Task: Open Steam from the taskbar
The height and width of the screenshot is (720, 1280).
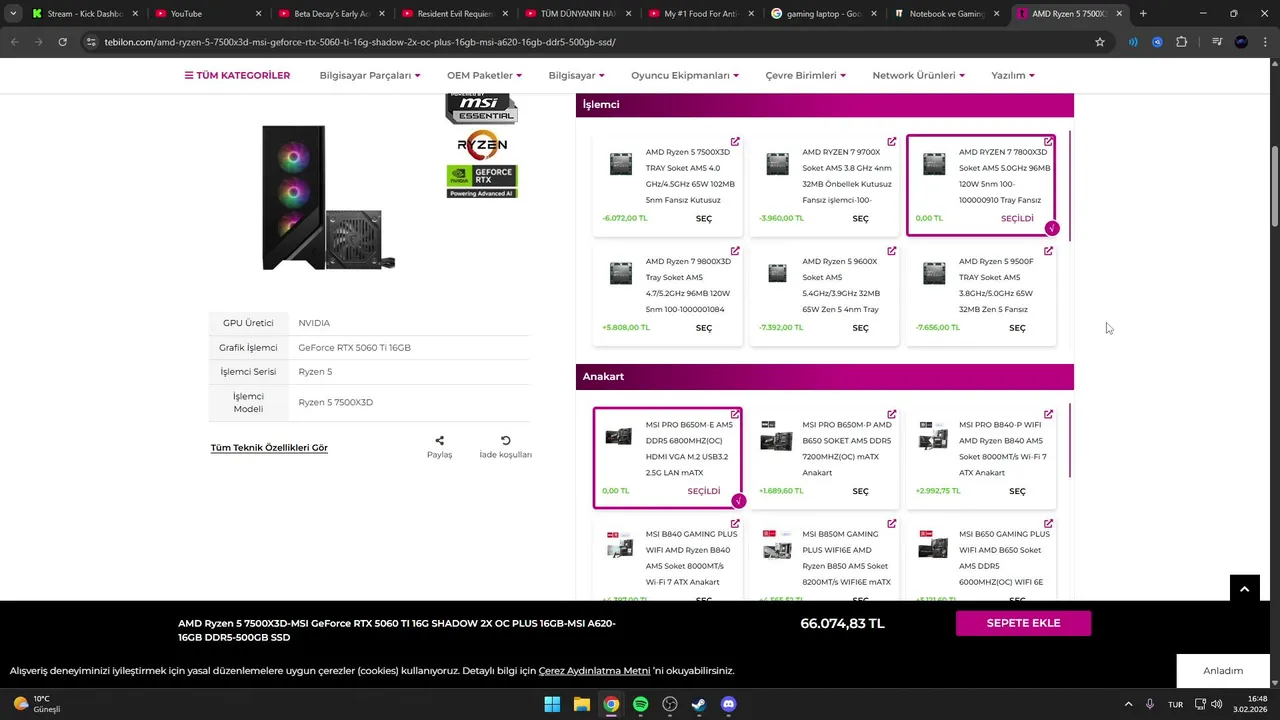Action: tap(699, 704)
